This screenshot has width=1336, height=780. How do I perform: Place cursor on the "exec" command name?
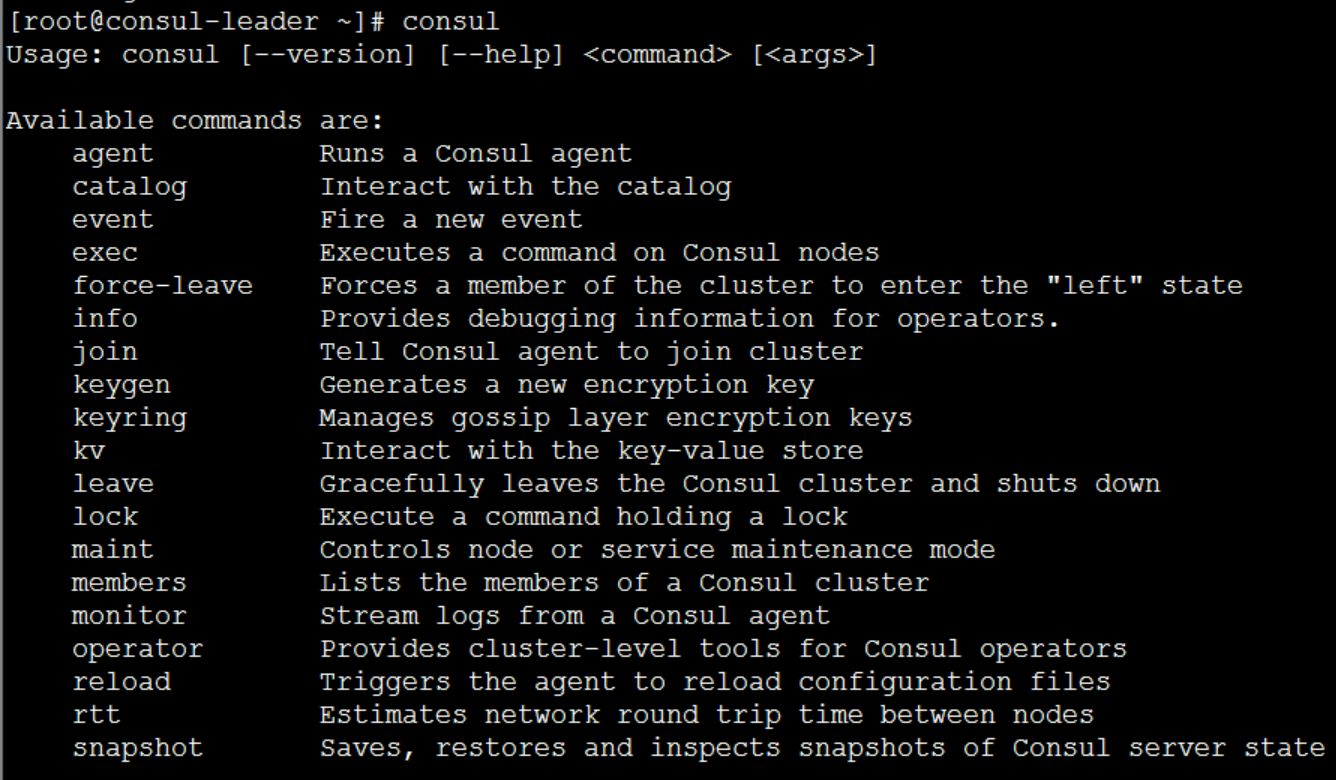point(105,253)
